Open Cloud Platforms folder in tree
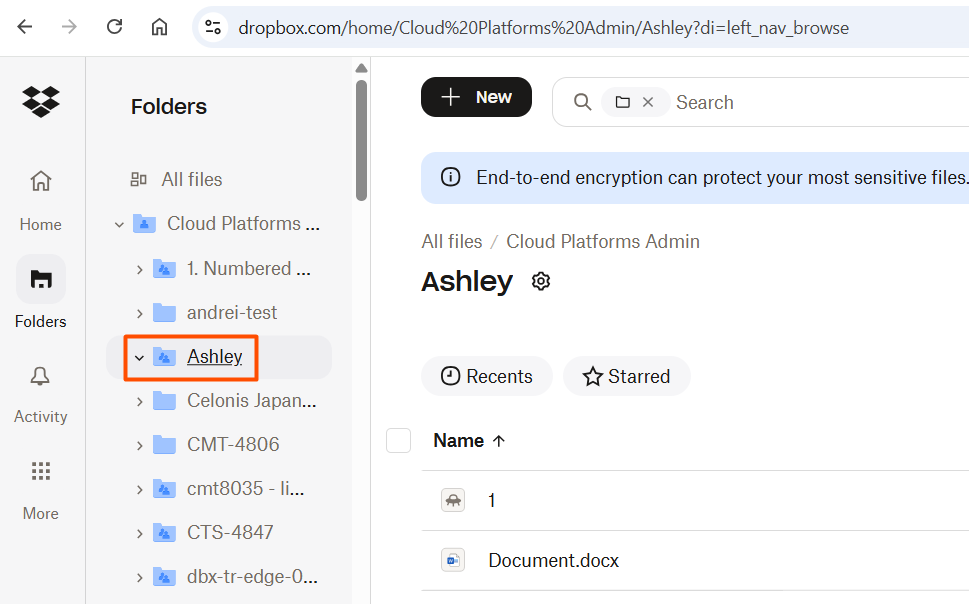Image resolution: width=969 pixels, height=604 pixels. [x=243, y=224]
